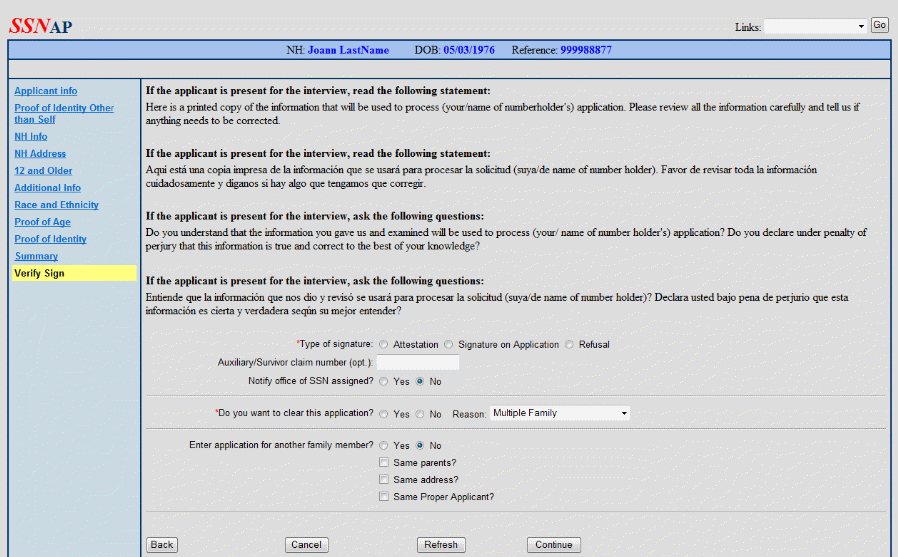
Task: Select Yes for another family member application
Action: tap(384, 445)
